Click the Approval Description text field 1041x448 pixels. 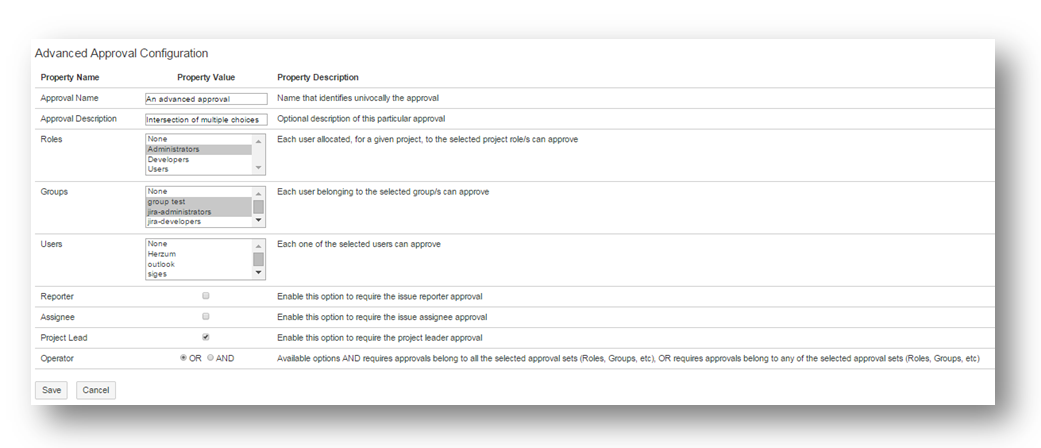tap(206, 119)
